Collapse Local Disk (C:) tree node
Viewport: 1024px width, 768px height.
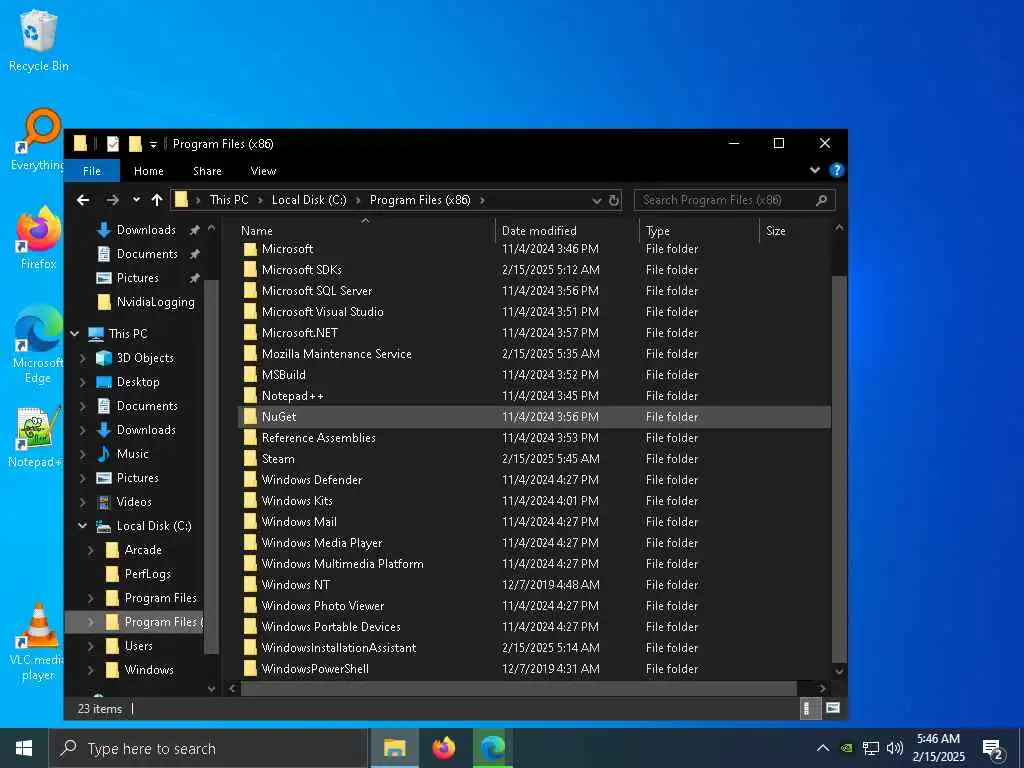click(82, 526)
